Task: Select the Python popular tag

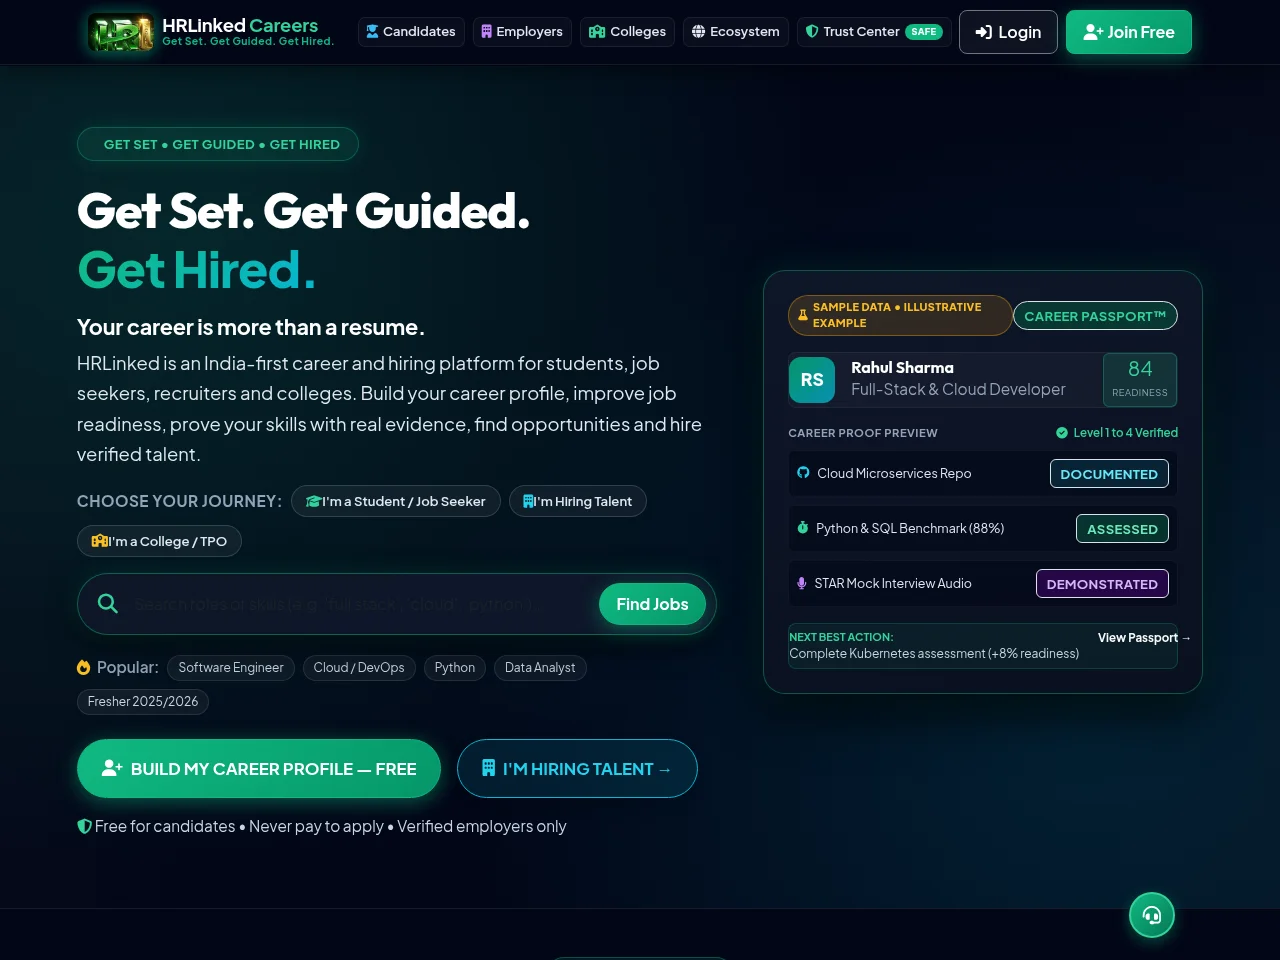Action: [455, 668]
